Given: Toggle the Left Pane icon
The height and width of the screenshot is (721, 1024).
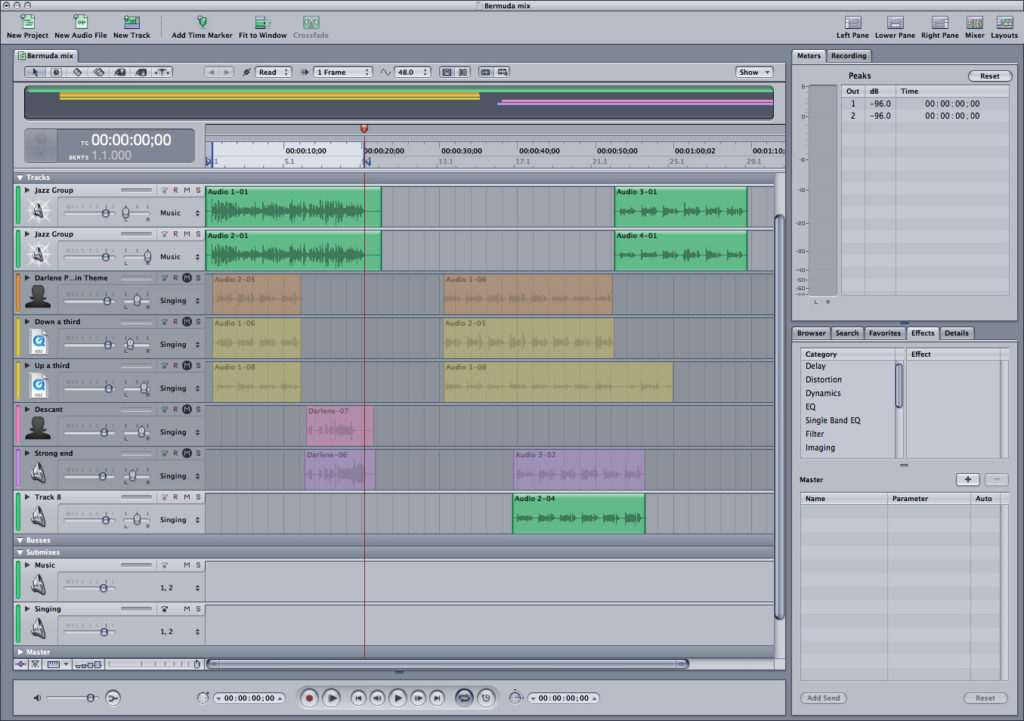Looking at the screenshot, I should click(x=852, y=22).
